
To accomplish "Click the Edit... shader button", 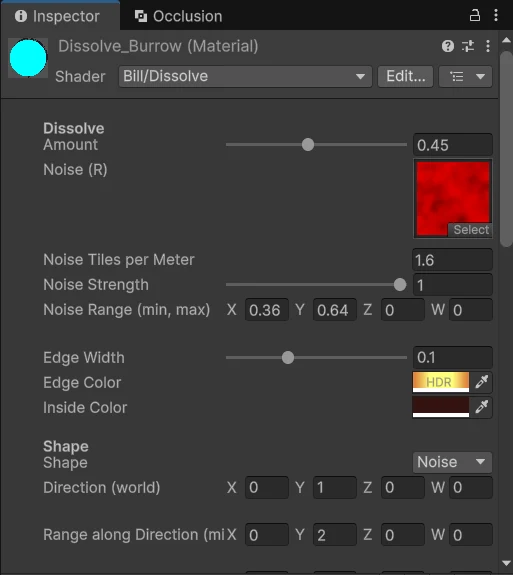I will (406, 76).
